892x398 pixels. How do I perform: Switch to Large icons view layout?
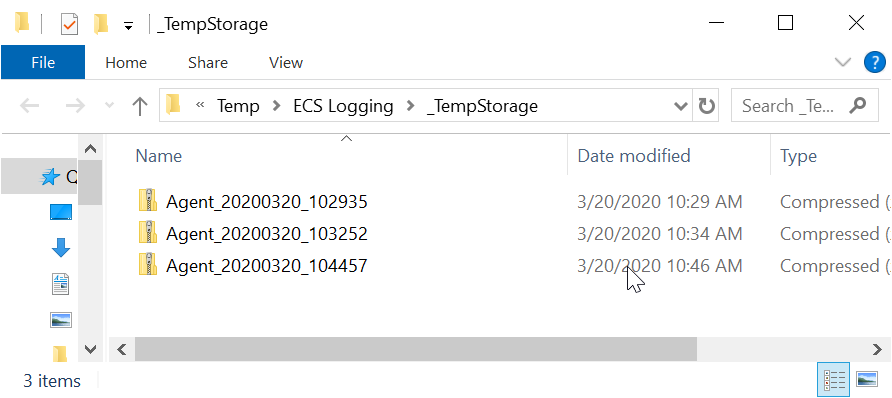(866, 380)
